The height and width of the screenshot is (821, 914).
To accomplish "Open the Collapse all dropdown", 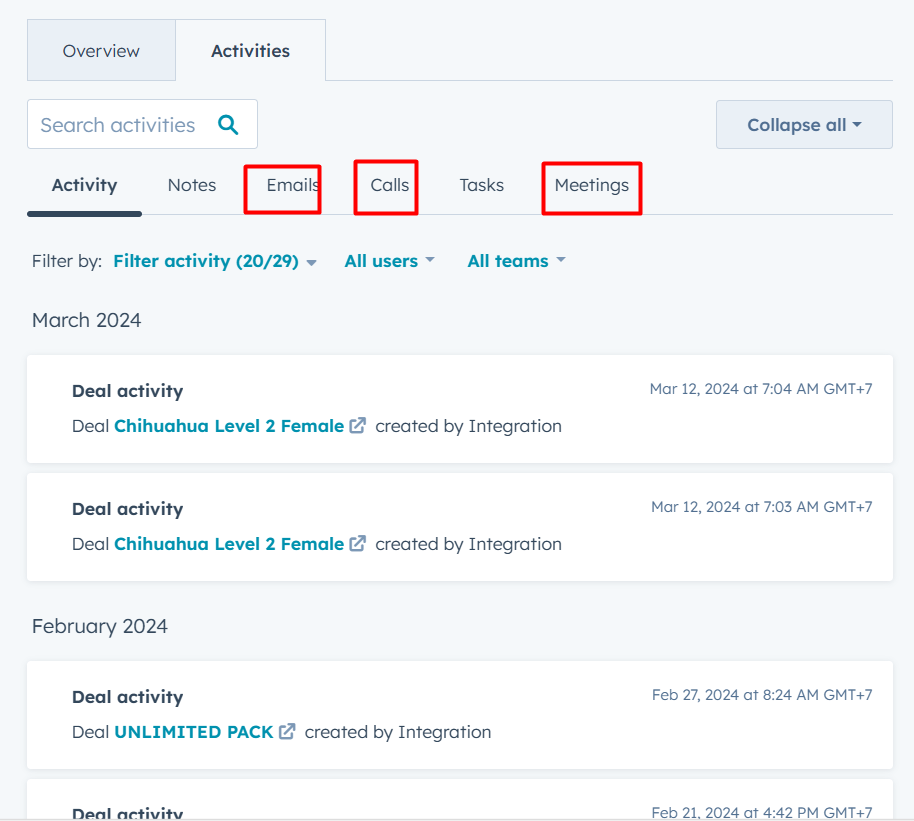I will point(804,125).
